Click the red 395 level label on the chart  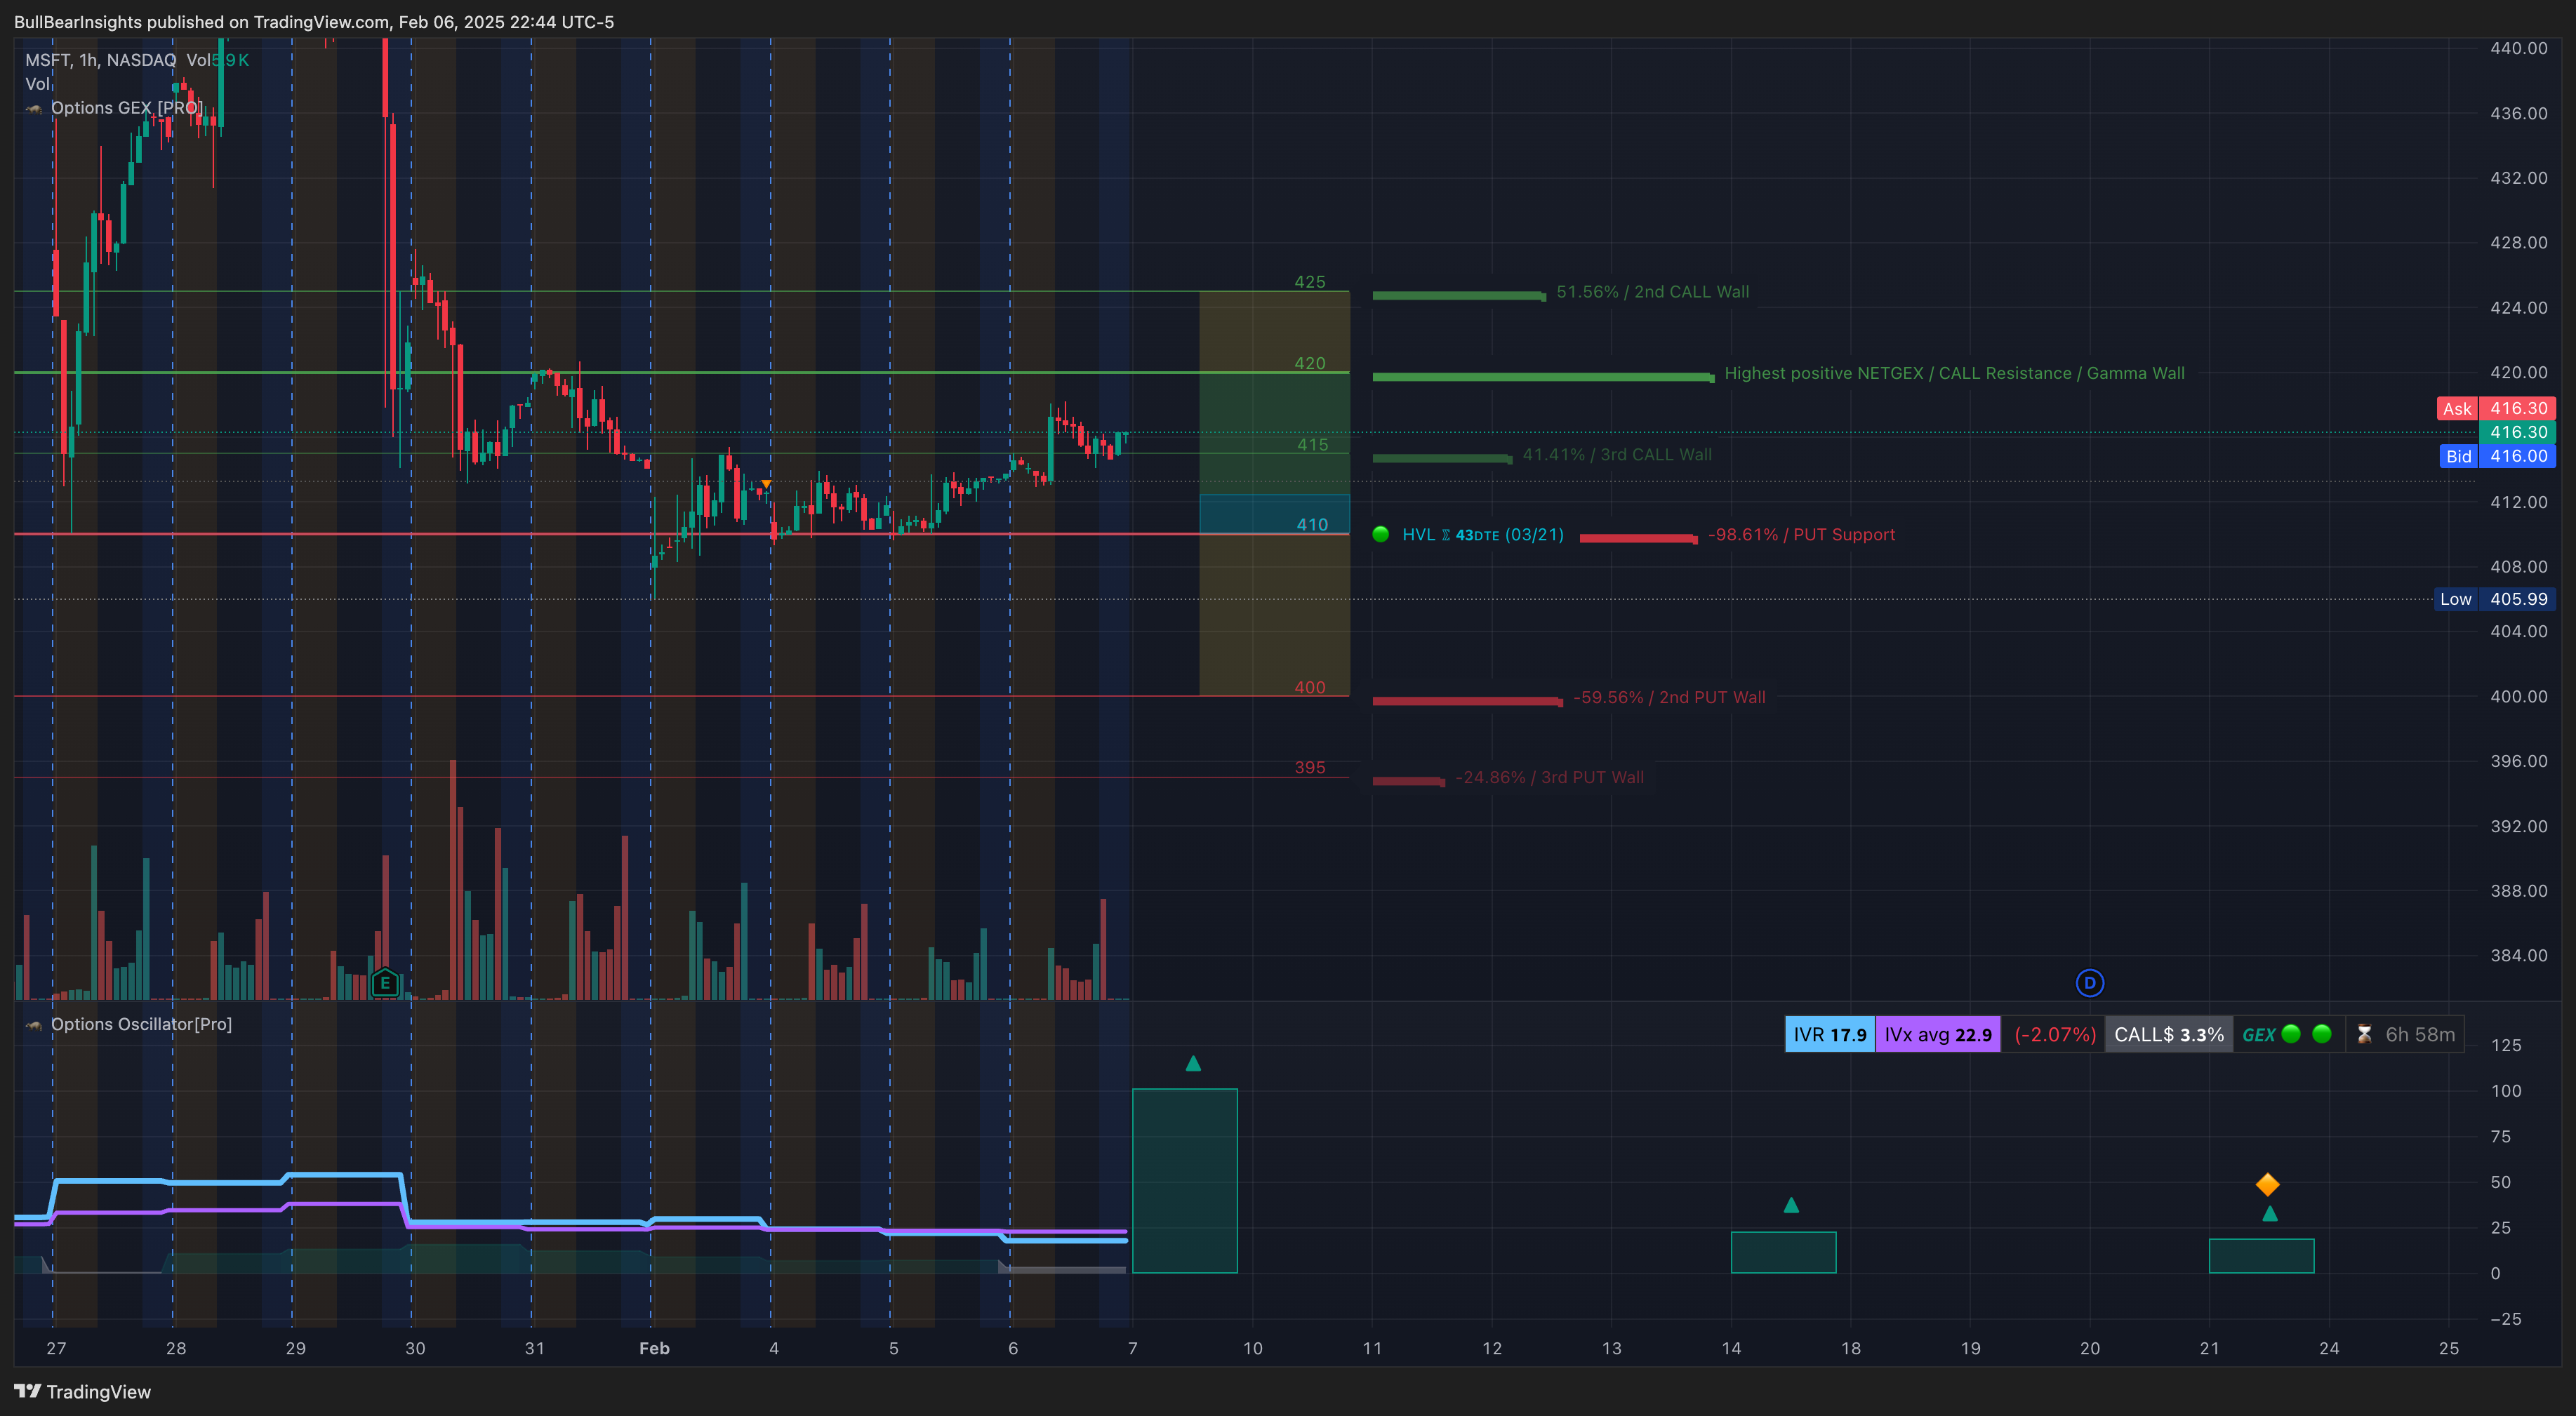pyautogui.click(x=1310, y=767)
